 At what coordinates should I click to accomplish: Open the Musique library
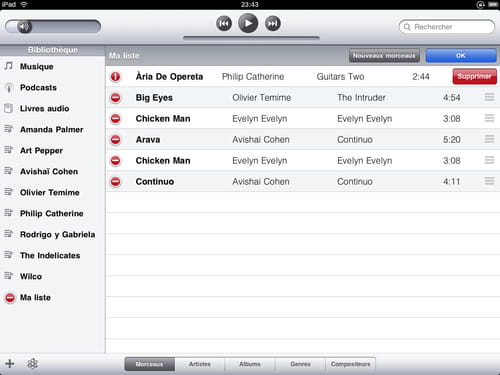click(52, 67)
